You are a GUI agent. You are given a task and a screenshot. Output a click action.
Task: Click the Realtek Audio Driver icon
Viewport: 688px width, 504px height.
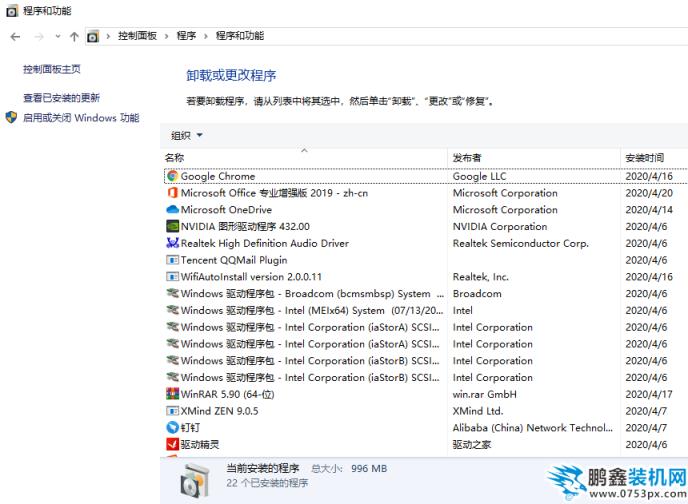pyautogui.click(x=172, y=243)
